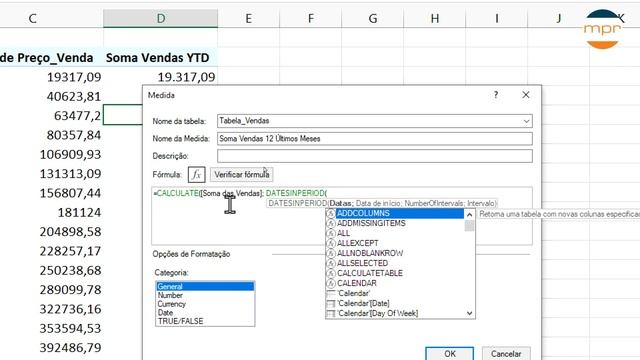Select column D header
Screen dimensions: 640x360
(x=160, y=18)
